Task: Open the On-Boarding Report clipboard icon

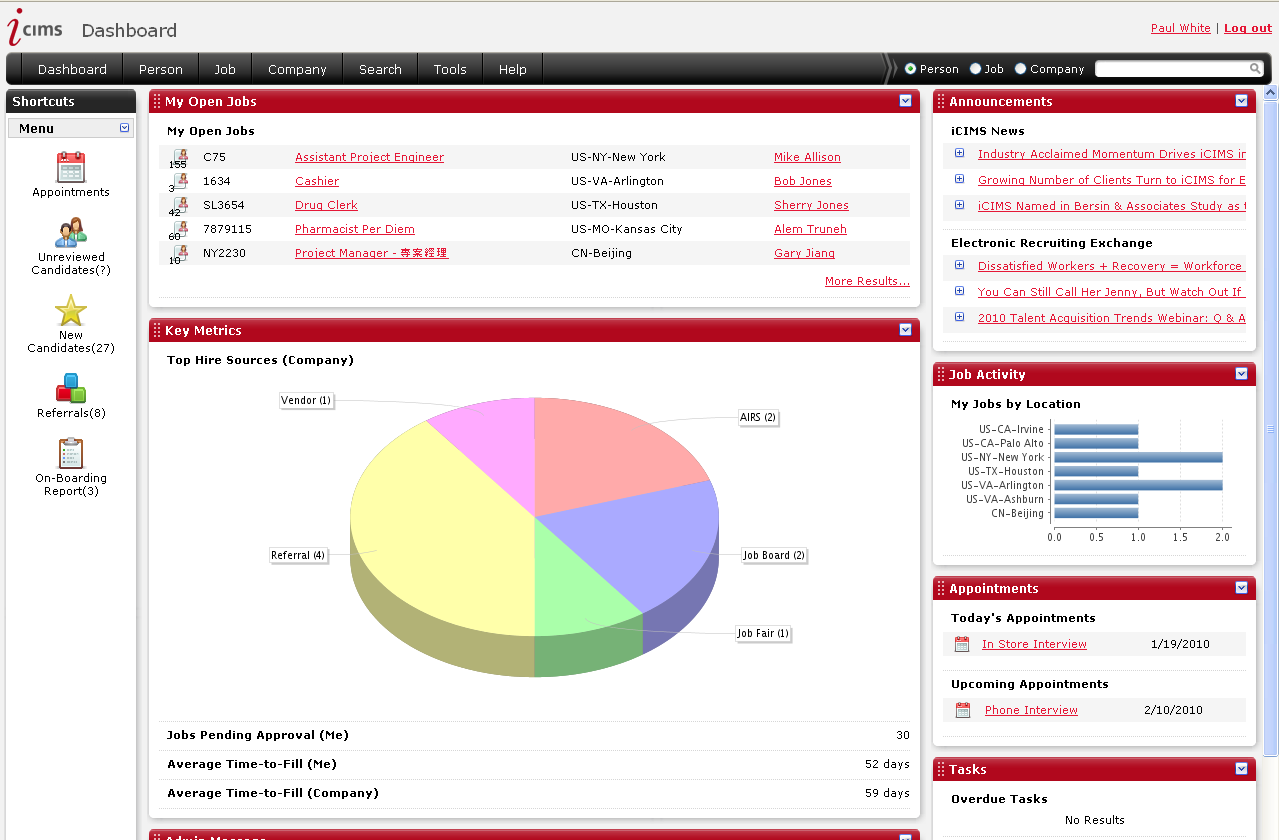Action: [71, 453]
